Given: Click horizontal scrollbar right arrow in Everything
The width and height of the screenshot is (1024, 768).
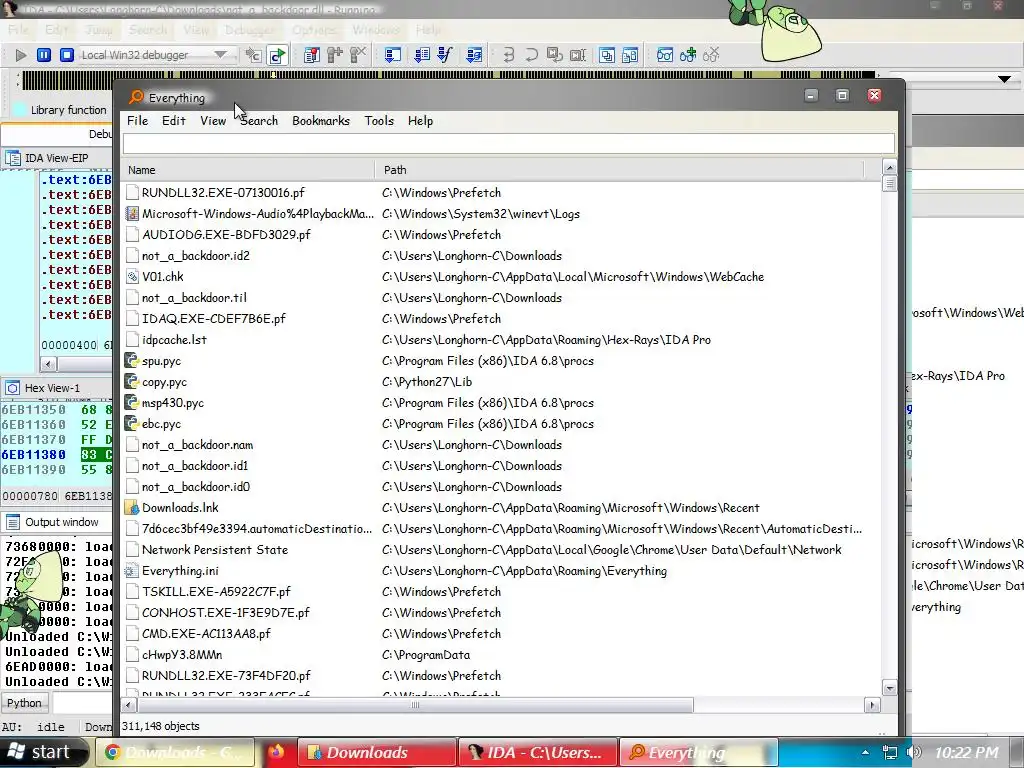Looking at the screenshot, I should [x=872, y=705].
